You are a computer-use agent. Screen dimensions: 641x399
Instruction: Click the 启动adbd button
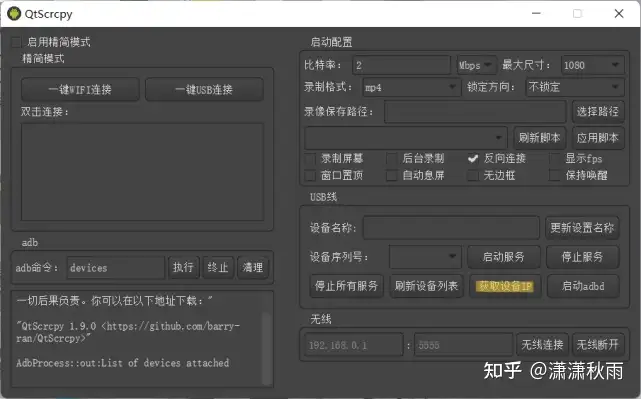tap(583, 286)
